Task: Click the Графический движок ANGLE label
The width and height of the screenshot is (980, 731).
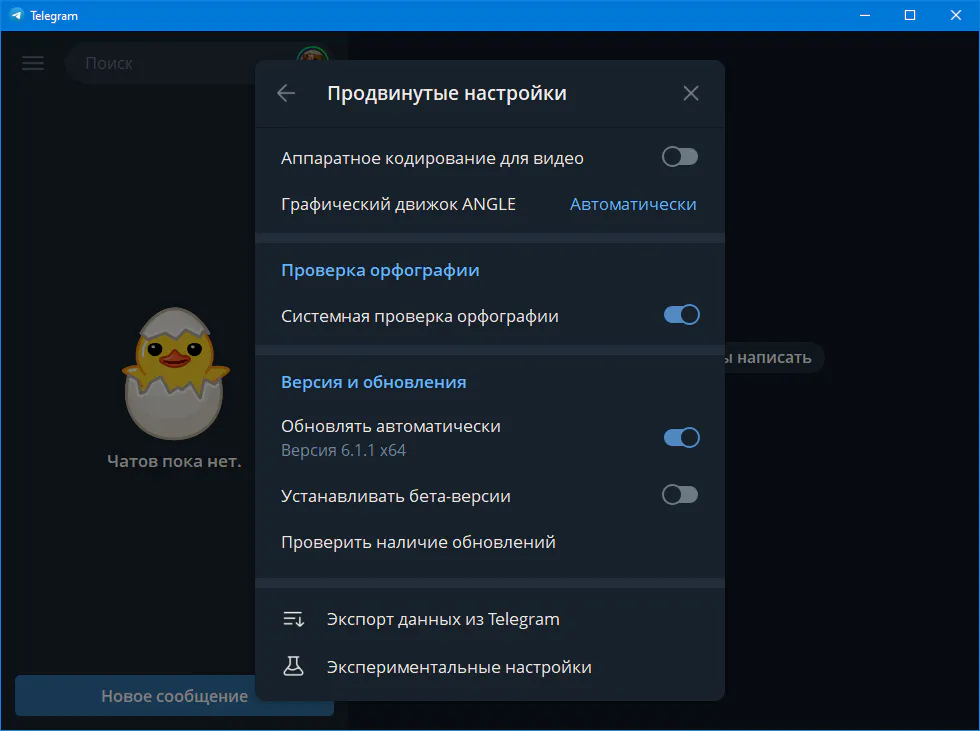Action: [x=398, y=204]
